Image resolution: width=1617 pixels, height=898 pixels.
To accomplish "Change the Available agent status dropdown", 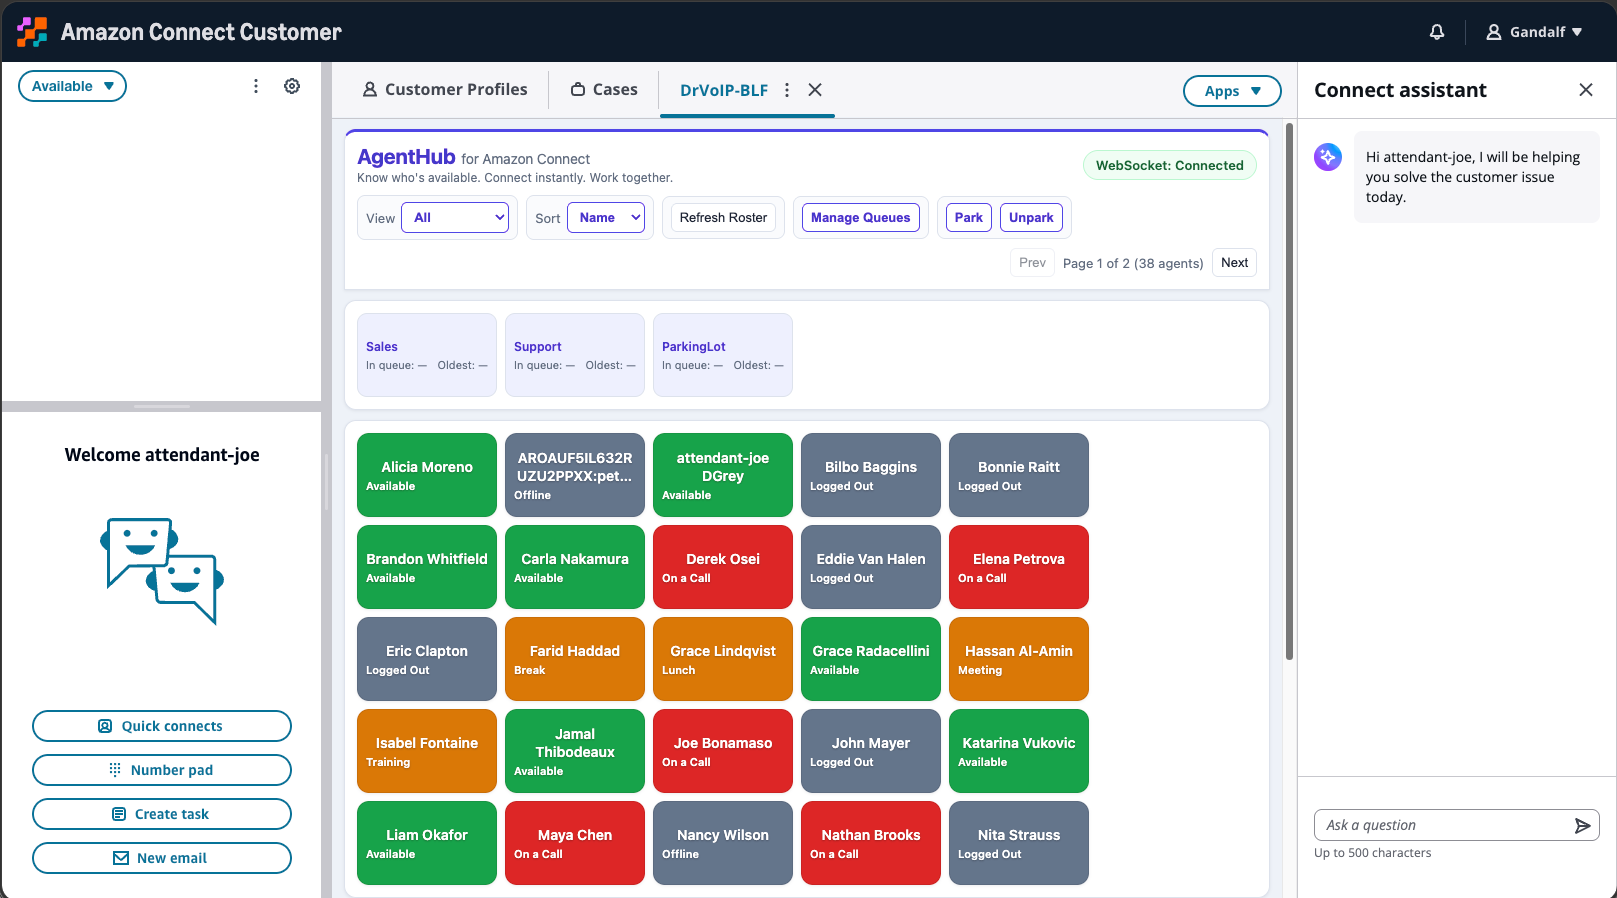I will pos(72,86).
